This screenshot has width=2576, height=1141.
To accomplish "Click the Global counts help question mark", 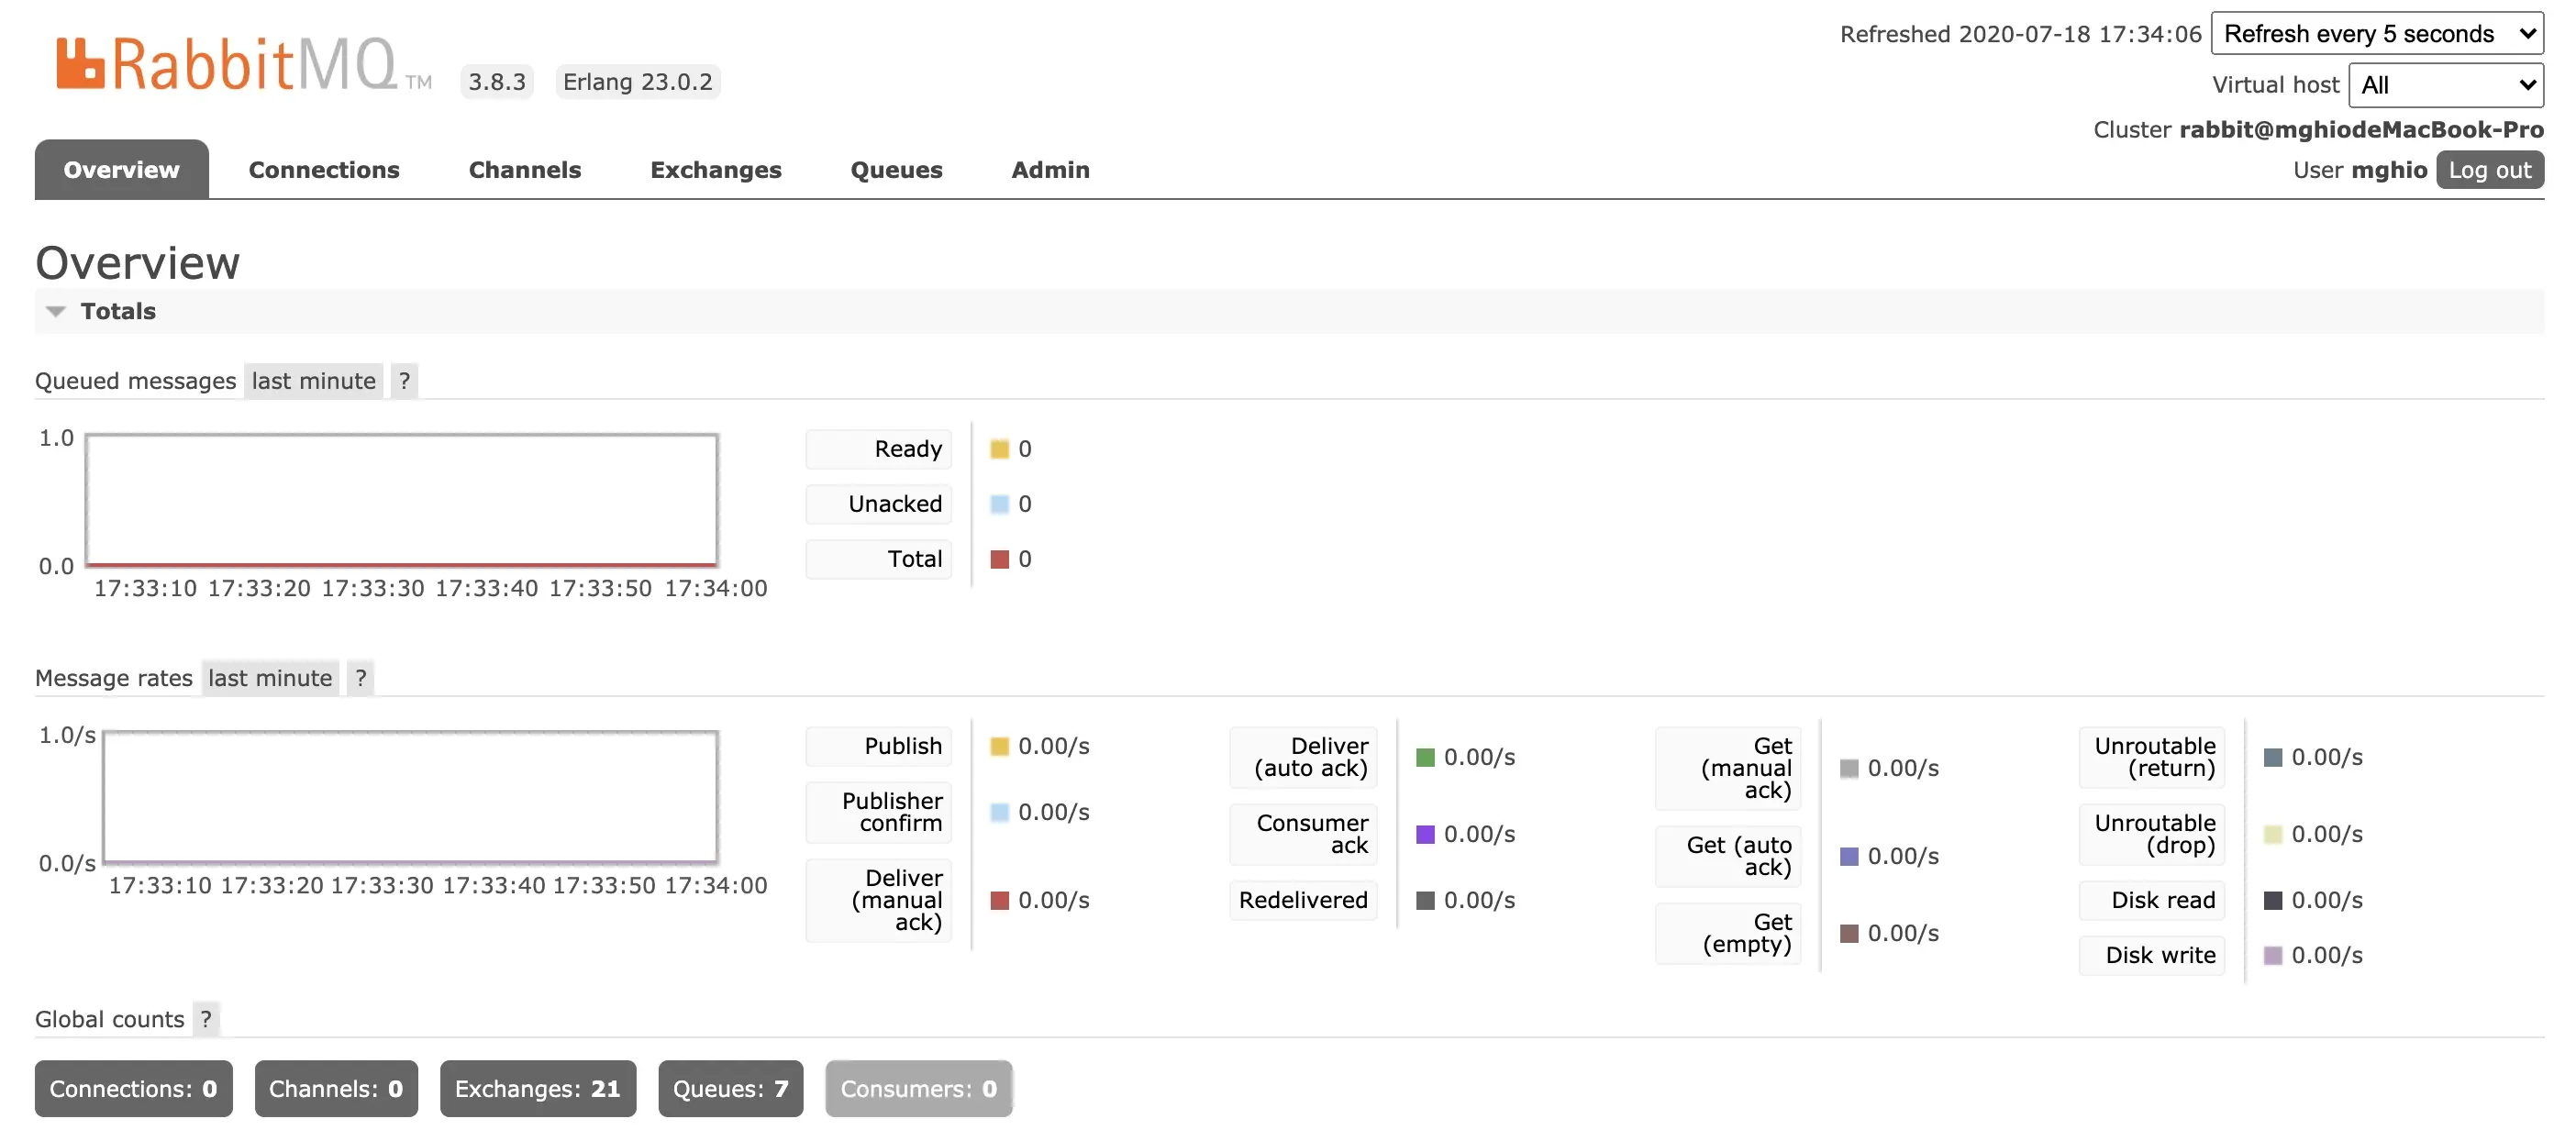I will (206, 1019).
